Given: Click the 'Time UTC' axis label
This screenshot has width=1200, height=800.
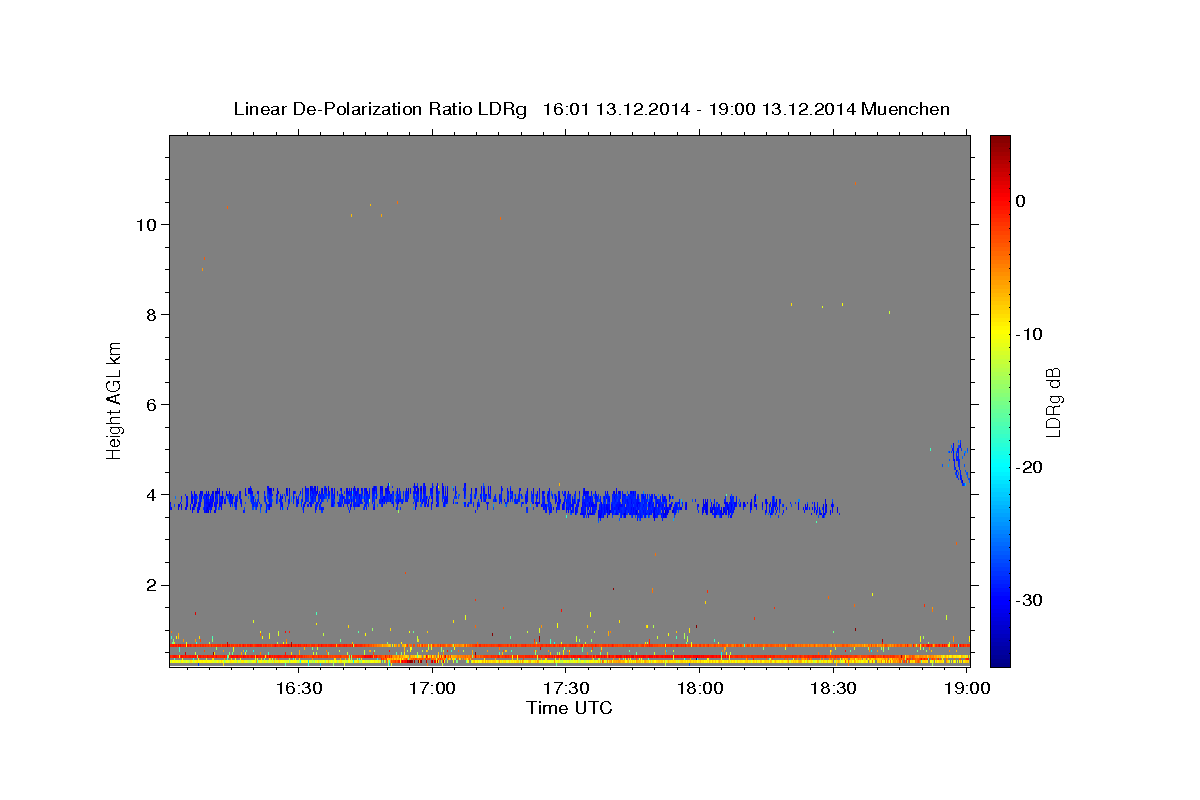Looking at the screenshot, I should 569,708.
